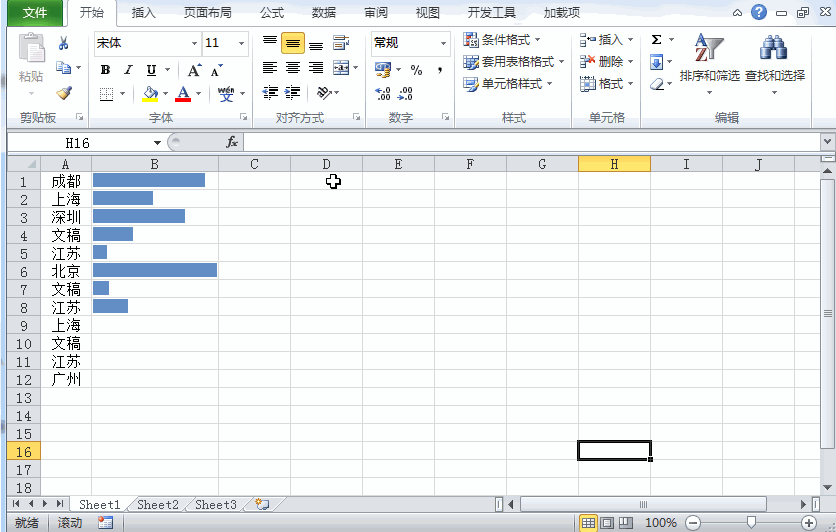Screen dimensions: 836x532
Task: Toggle Bold formatting
Action: tap(106, 70)
